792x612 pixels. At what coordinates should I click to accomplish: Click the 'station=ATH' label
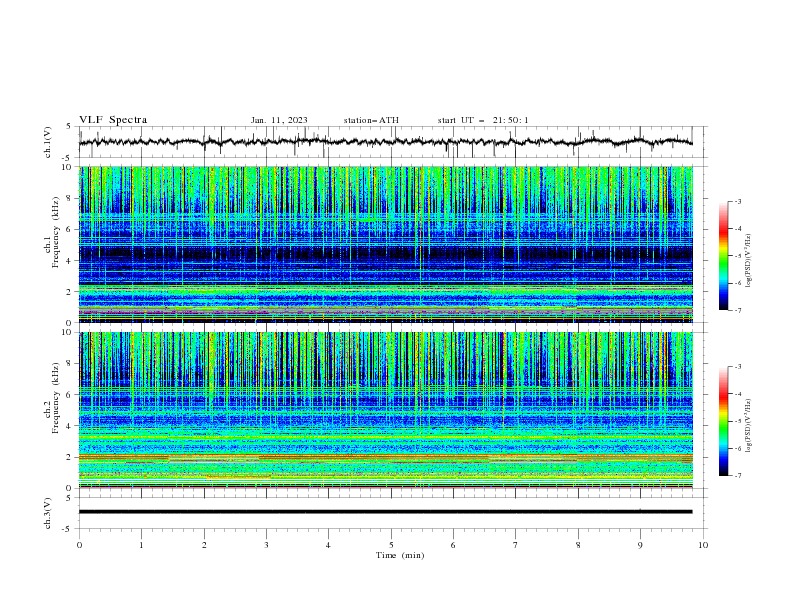click(x=371, y=120)
